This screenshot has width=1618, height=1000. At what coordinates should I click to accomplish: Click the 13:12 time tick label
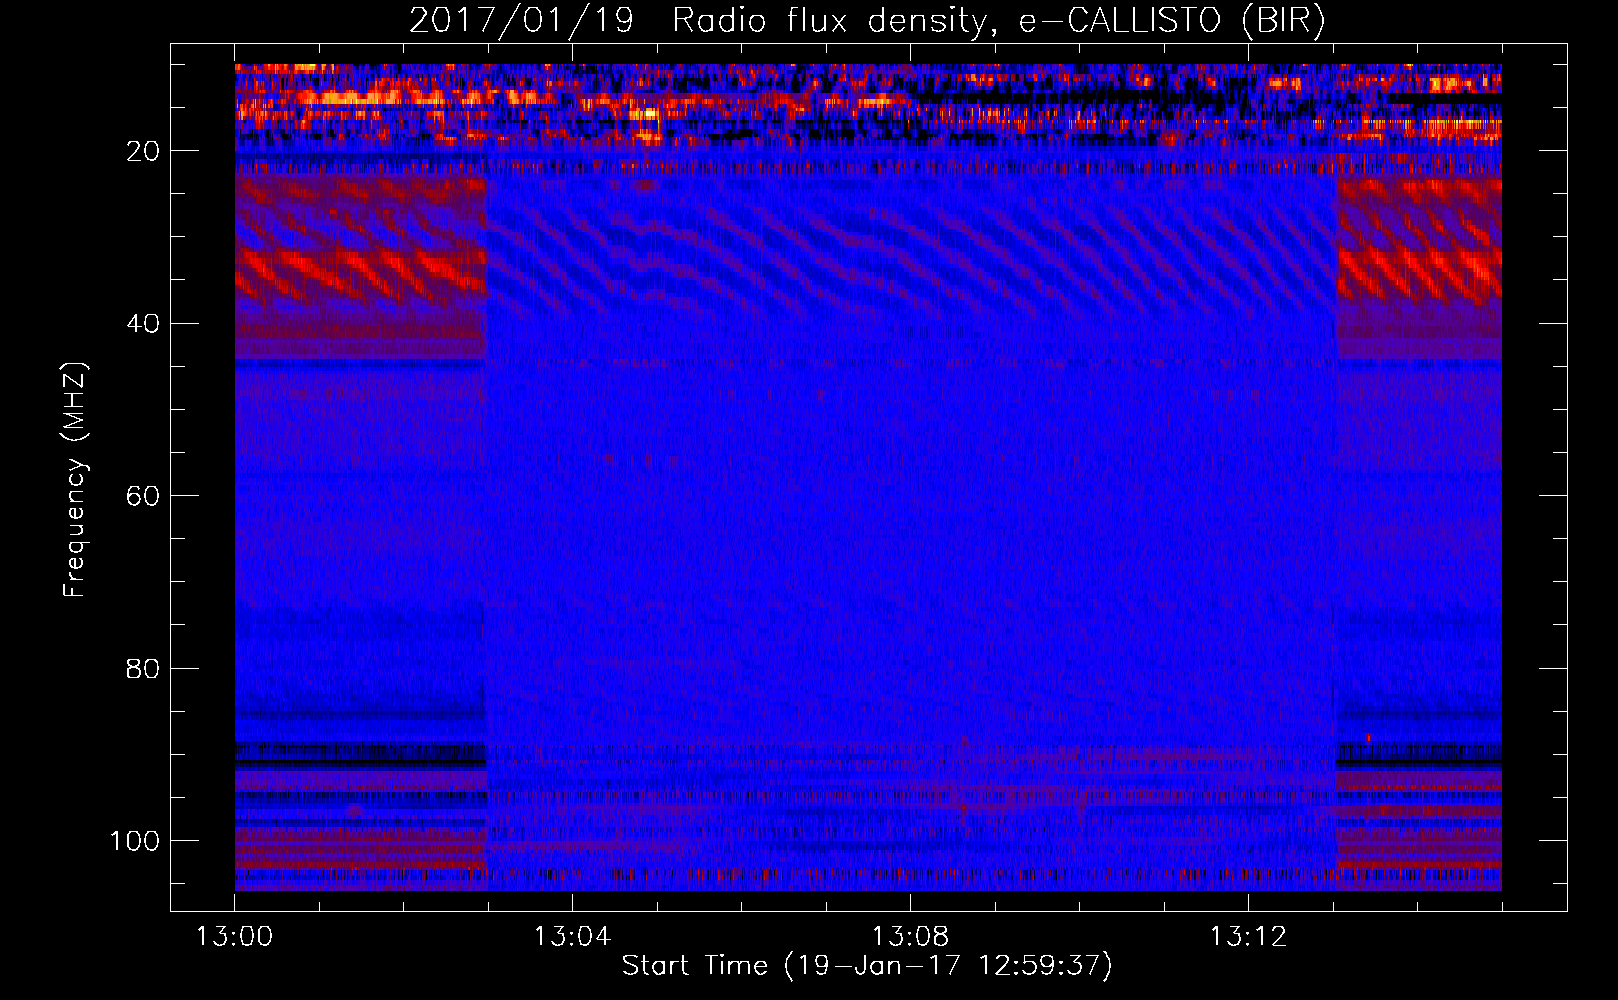pos(1248,937)
